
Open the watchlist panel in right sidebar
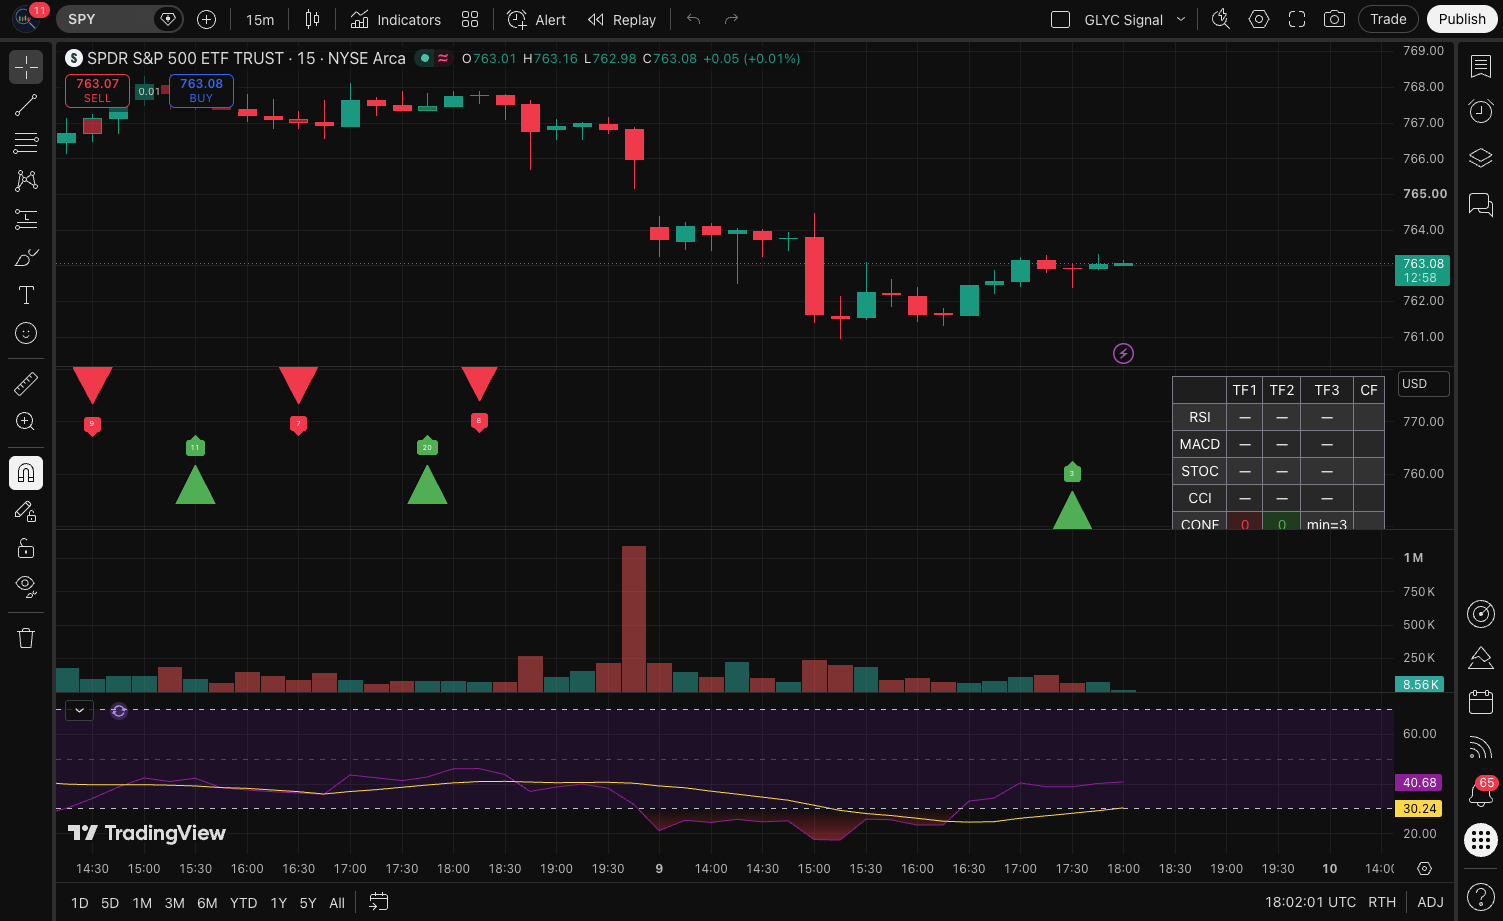click(x=1480, y=67)
